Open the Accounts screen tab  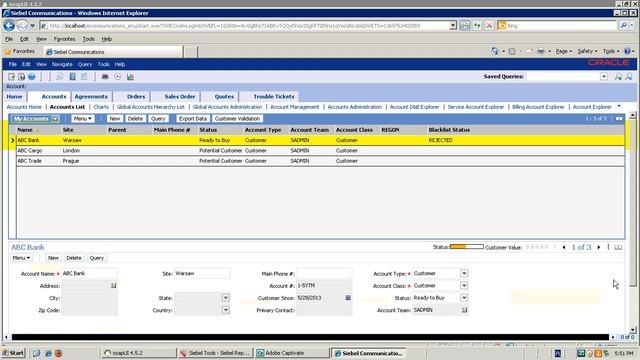click(54, 97)
